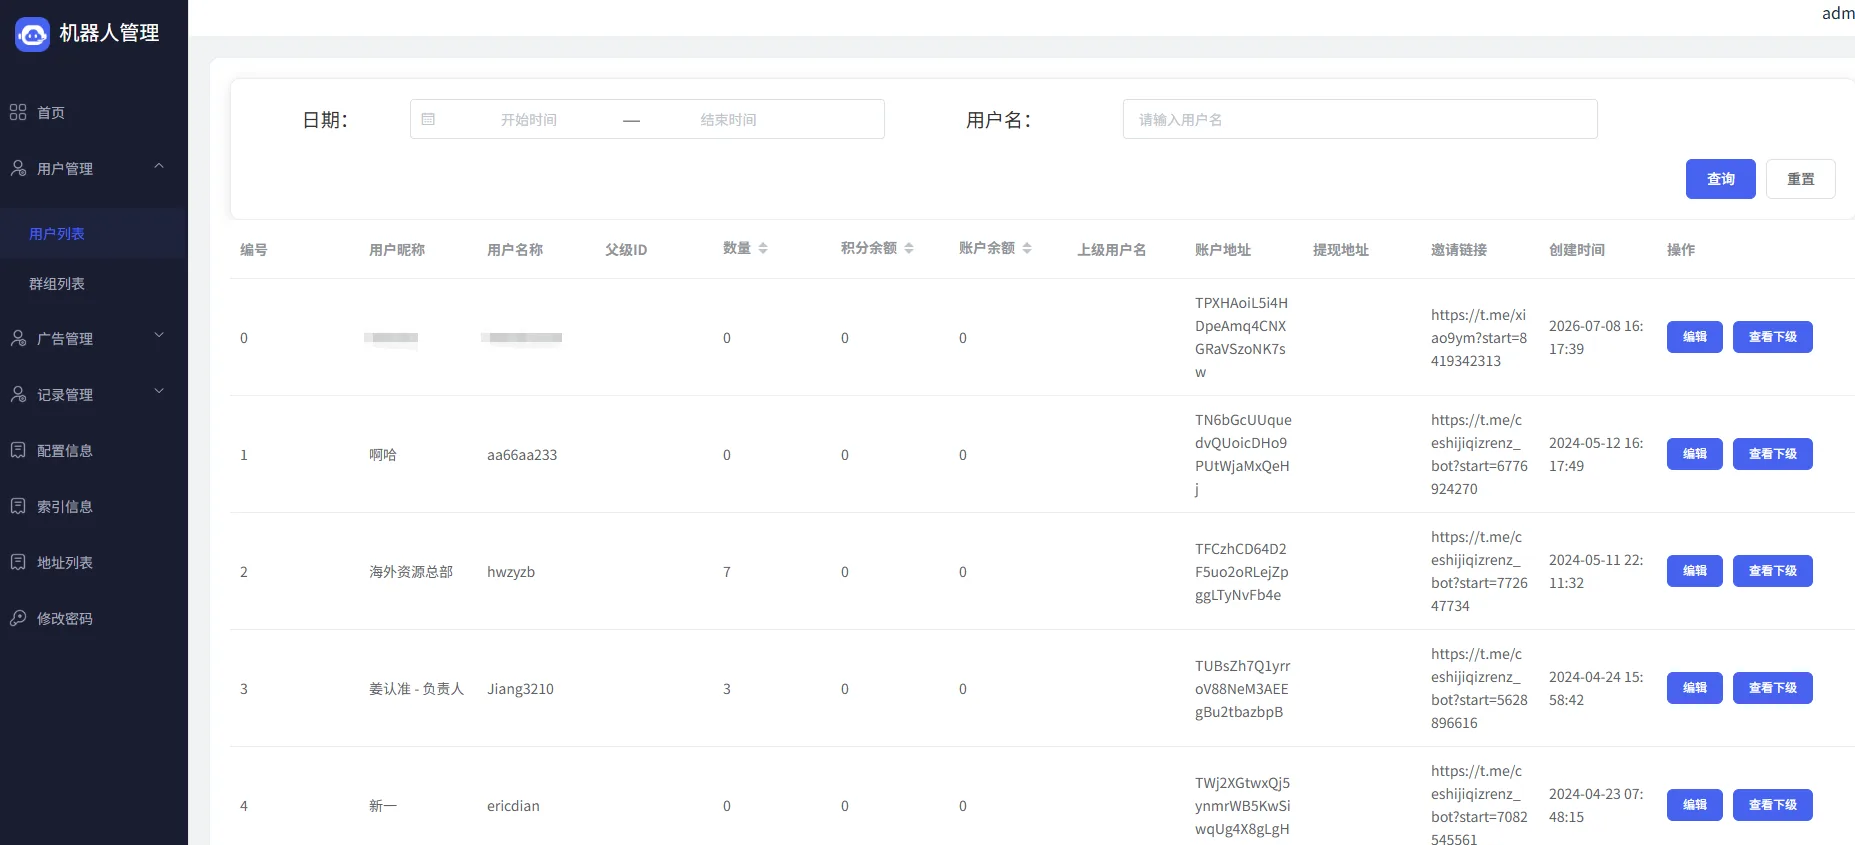
Task: Click 编辑 for user aa66aa233
Action: pyautogui.click(x=1694, y=454)
